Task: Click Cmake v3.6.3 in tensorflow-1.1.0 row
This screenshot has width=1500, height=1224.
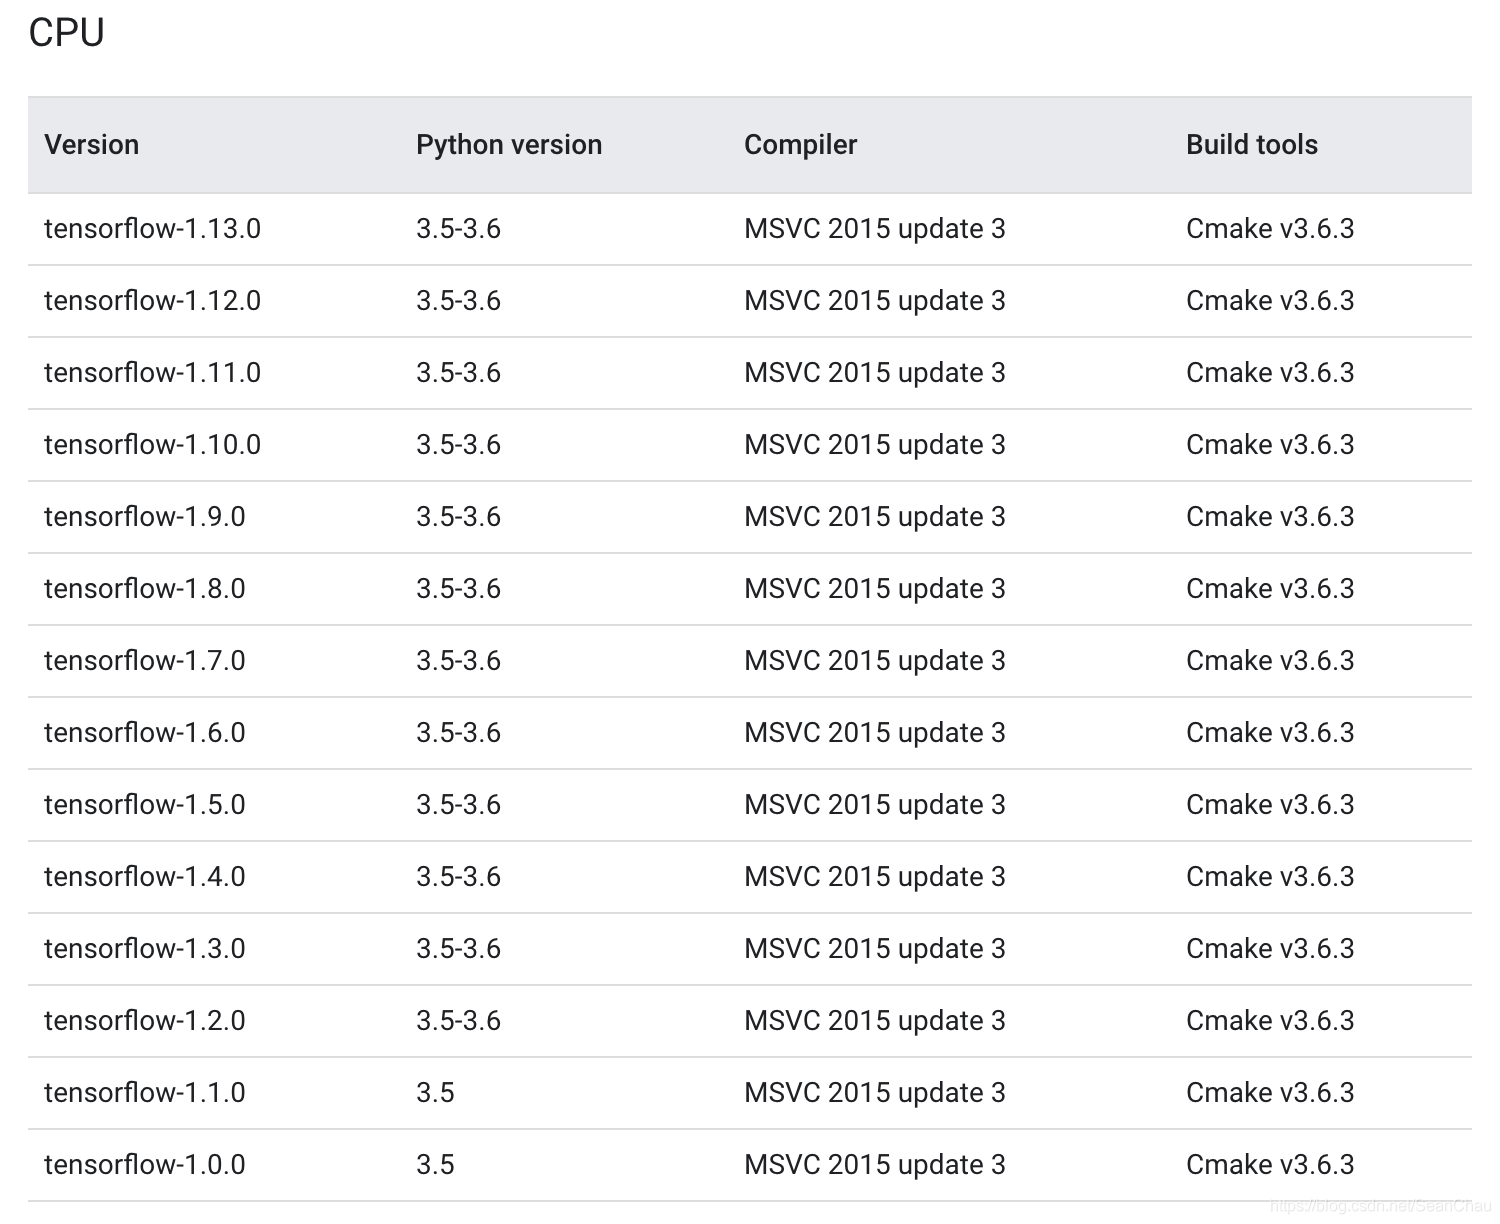Action: point(1270,1093)
